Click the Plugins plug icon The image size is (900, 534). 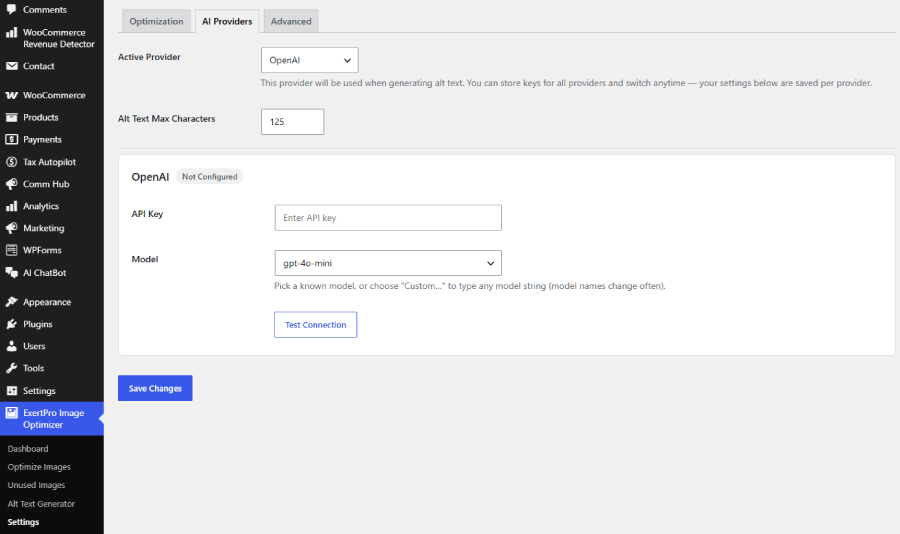(11, 324)
